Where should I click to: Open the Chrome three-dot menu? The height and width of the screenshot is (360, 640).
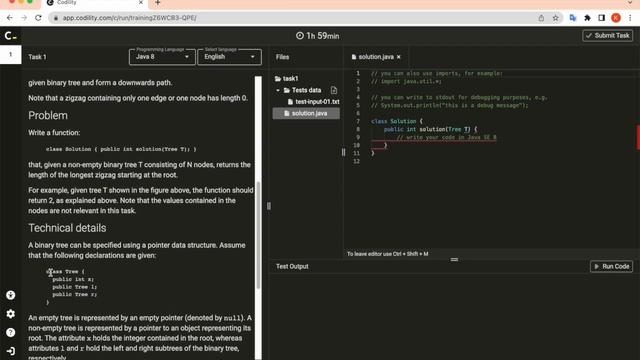[630, 18]
